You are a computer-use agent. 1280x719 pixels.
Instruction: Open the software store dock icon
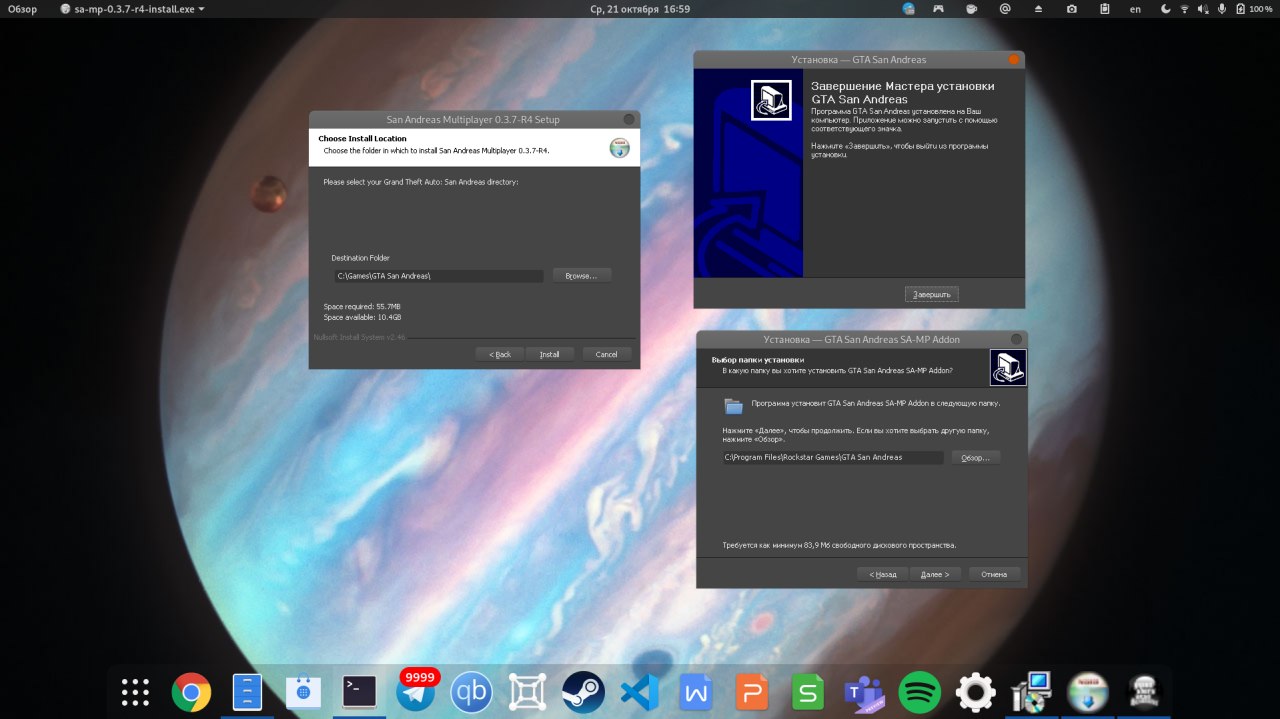(x=303, y=692)
